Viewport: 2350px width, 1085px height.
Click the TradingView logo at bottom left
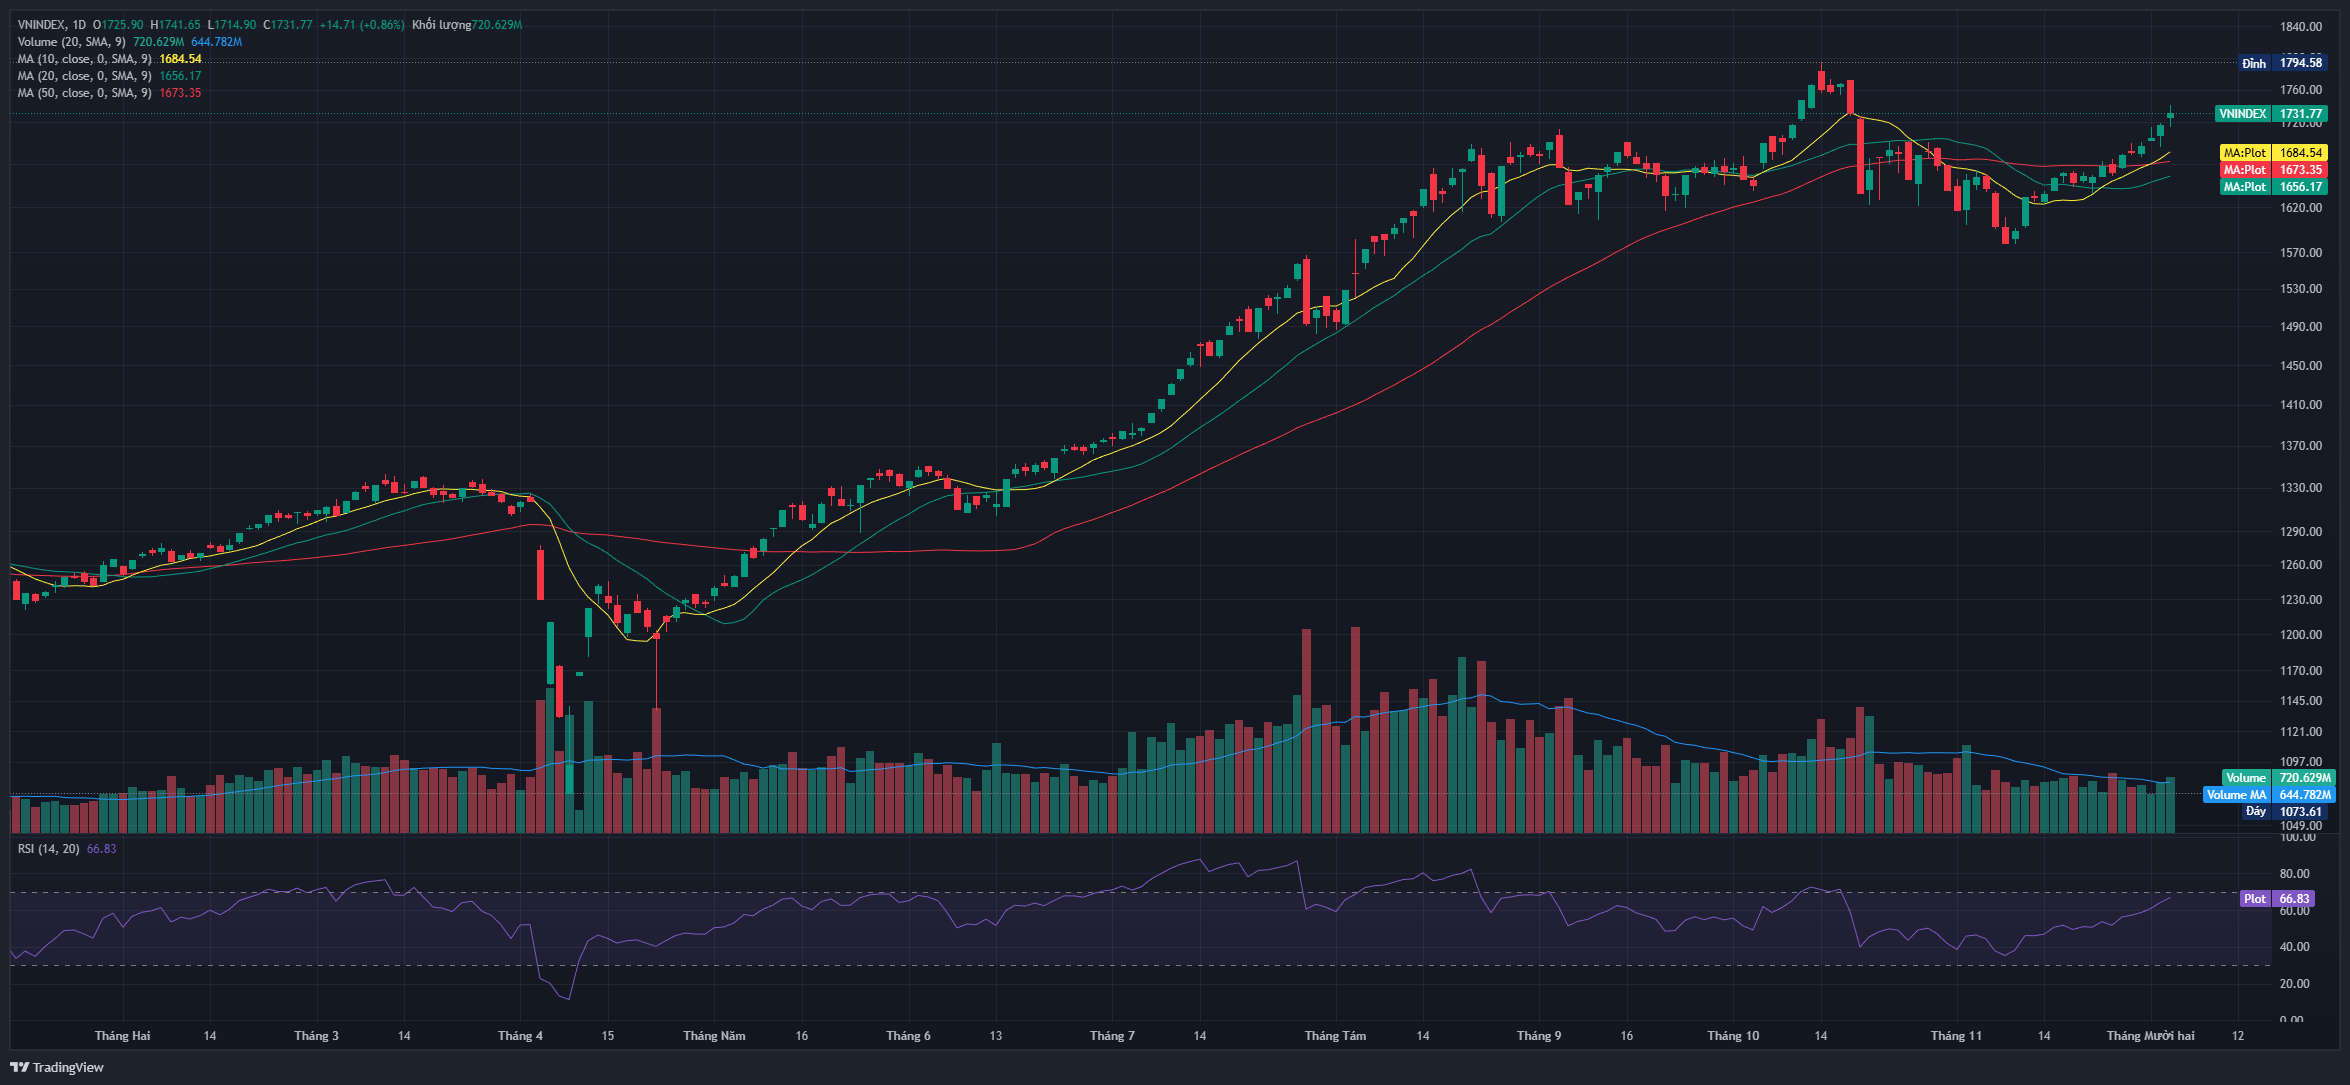click(57, 1067)
